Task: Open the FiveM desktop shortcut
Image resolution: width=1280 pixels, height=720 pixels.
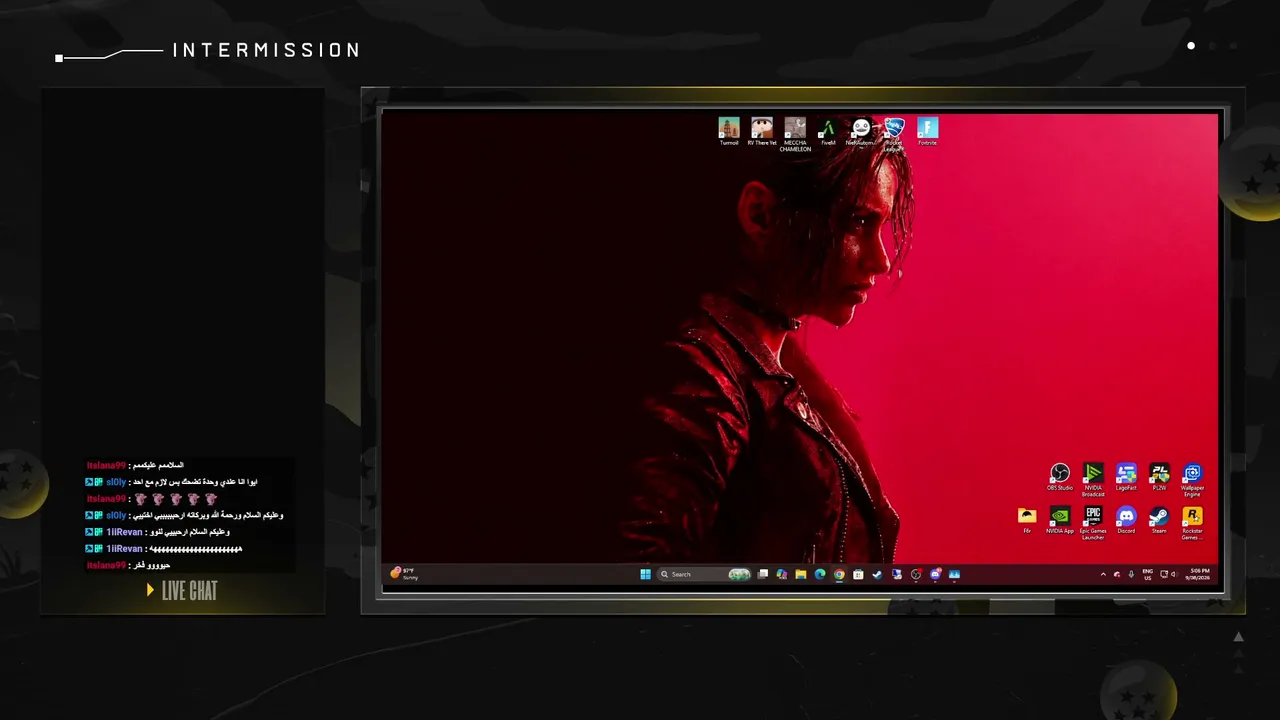Action: (828, 131)
